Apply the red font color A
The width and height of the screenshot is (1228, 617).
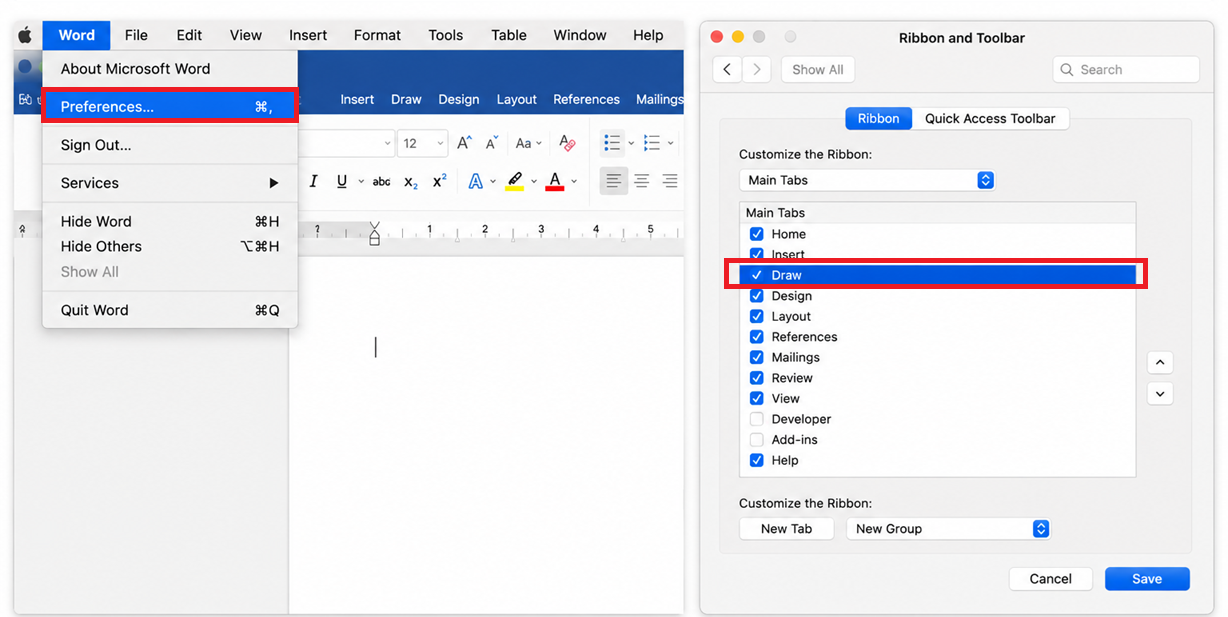(555, 181)
